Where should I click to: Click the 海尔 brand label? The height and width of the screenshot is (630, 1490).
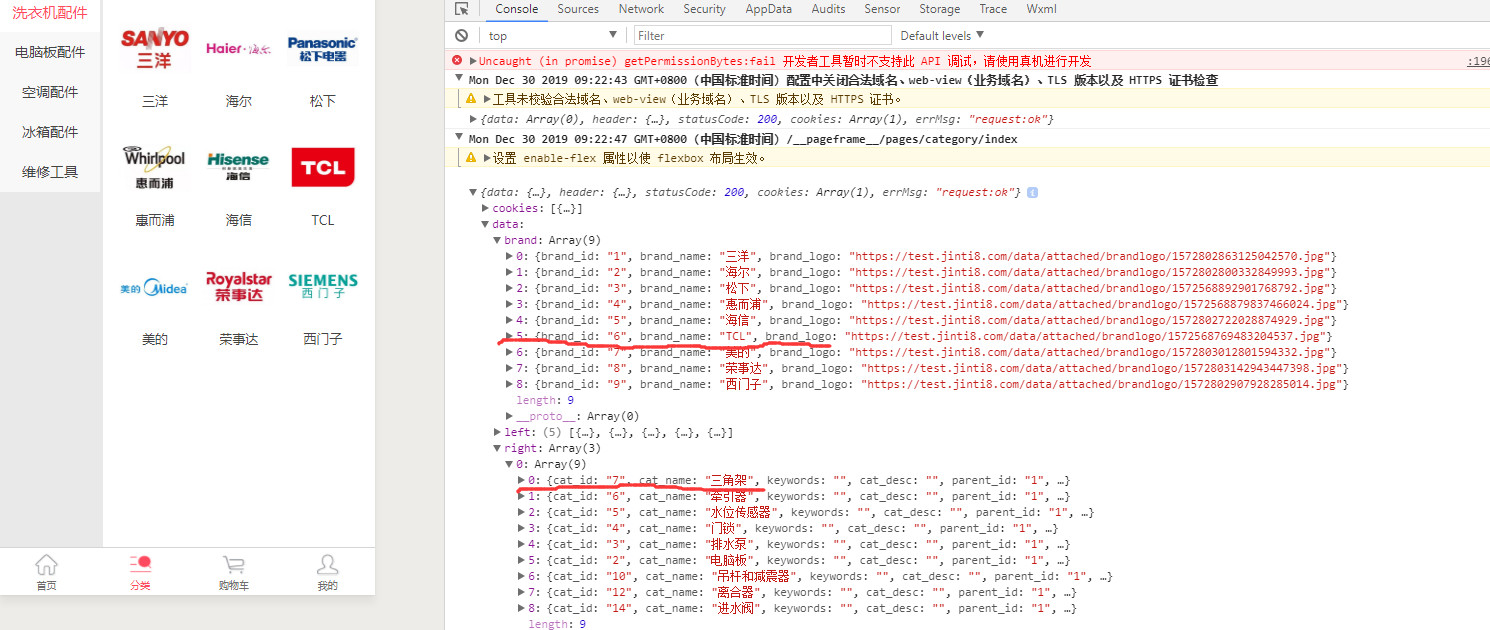[x=239, y=101]
